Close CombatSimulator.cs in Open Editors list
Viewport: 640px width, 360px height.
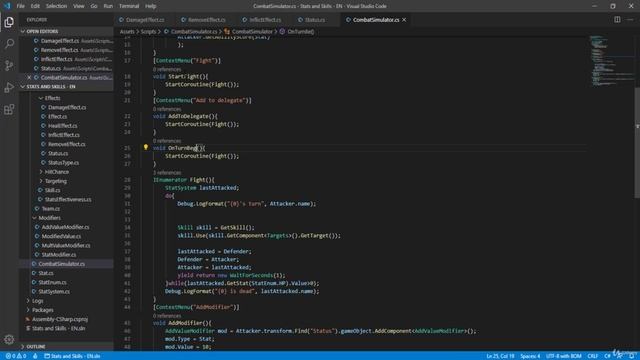(x=29, y=78)
